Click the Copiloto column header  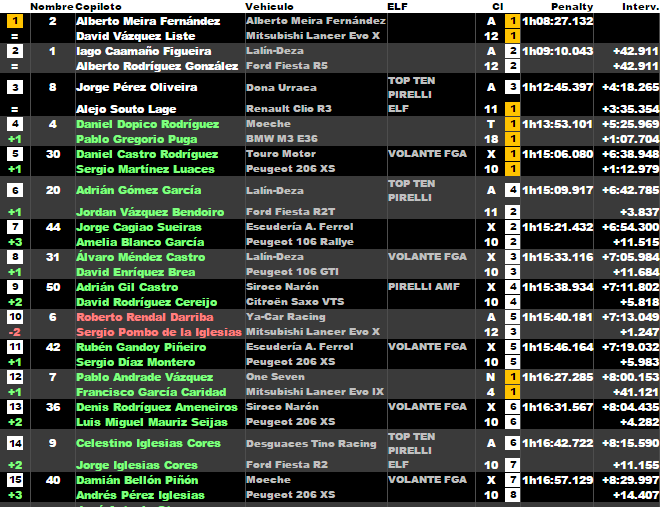pyautogui.click(x=98, y=7)
